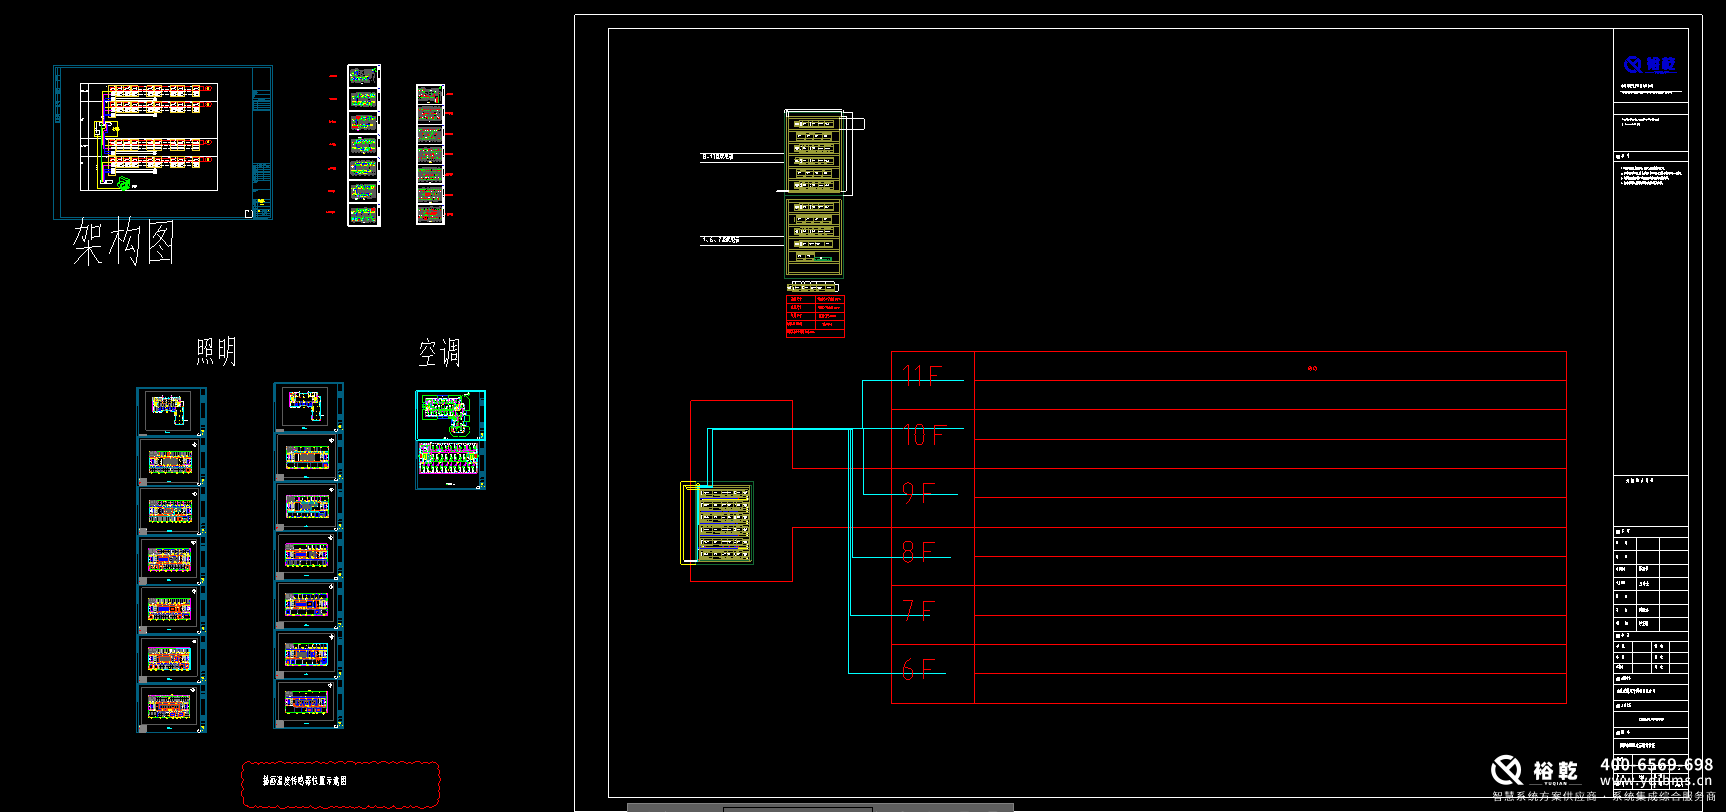Open the bottom sheet in left 照明 column

[171, 707]
